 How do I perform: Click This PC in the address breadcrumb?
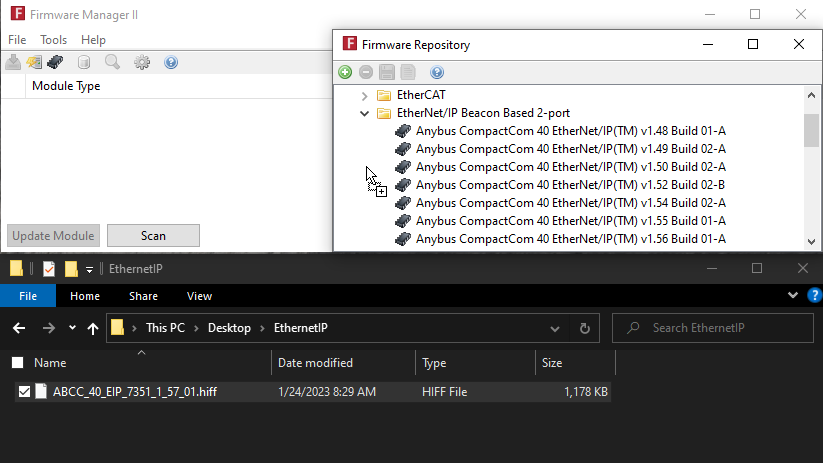pyautogui.click(x=165, y=328)
